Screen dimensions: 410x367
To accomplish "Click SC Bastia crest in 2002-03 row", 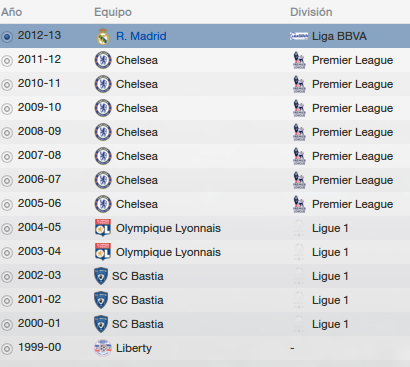I will (x=101, y=276).
